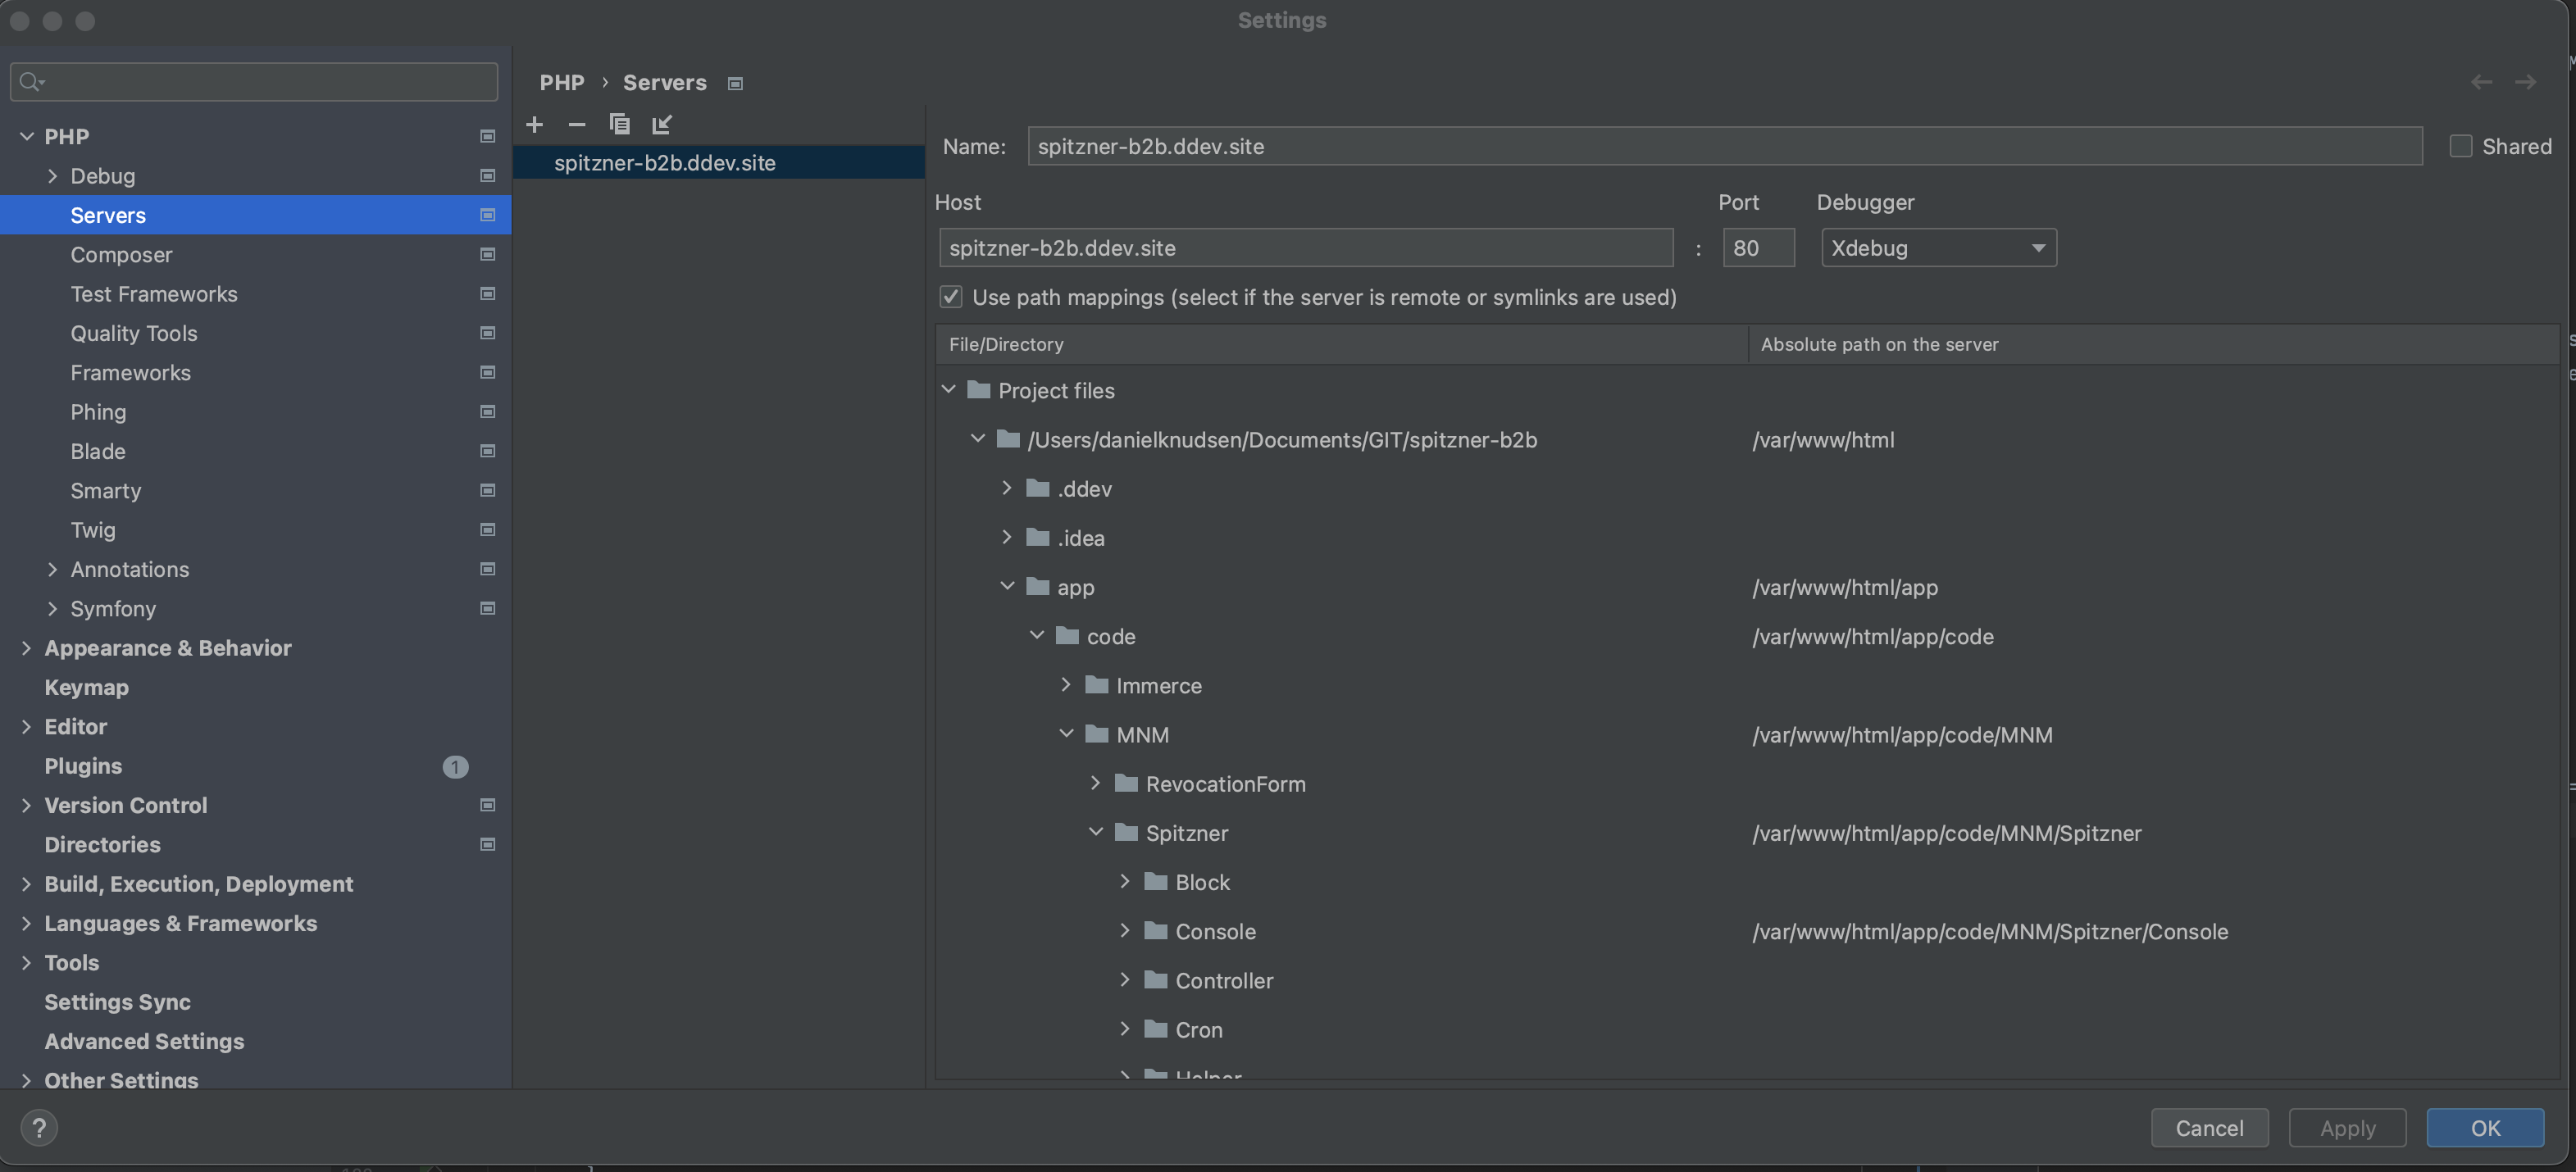Screen dimensions: 2576x1172
Task: Click the copy server icon
Action: click(x=619, y=125)
